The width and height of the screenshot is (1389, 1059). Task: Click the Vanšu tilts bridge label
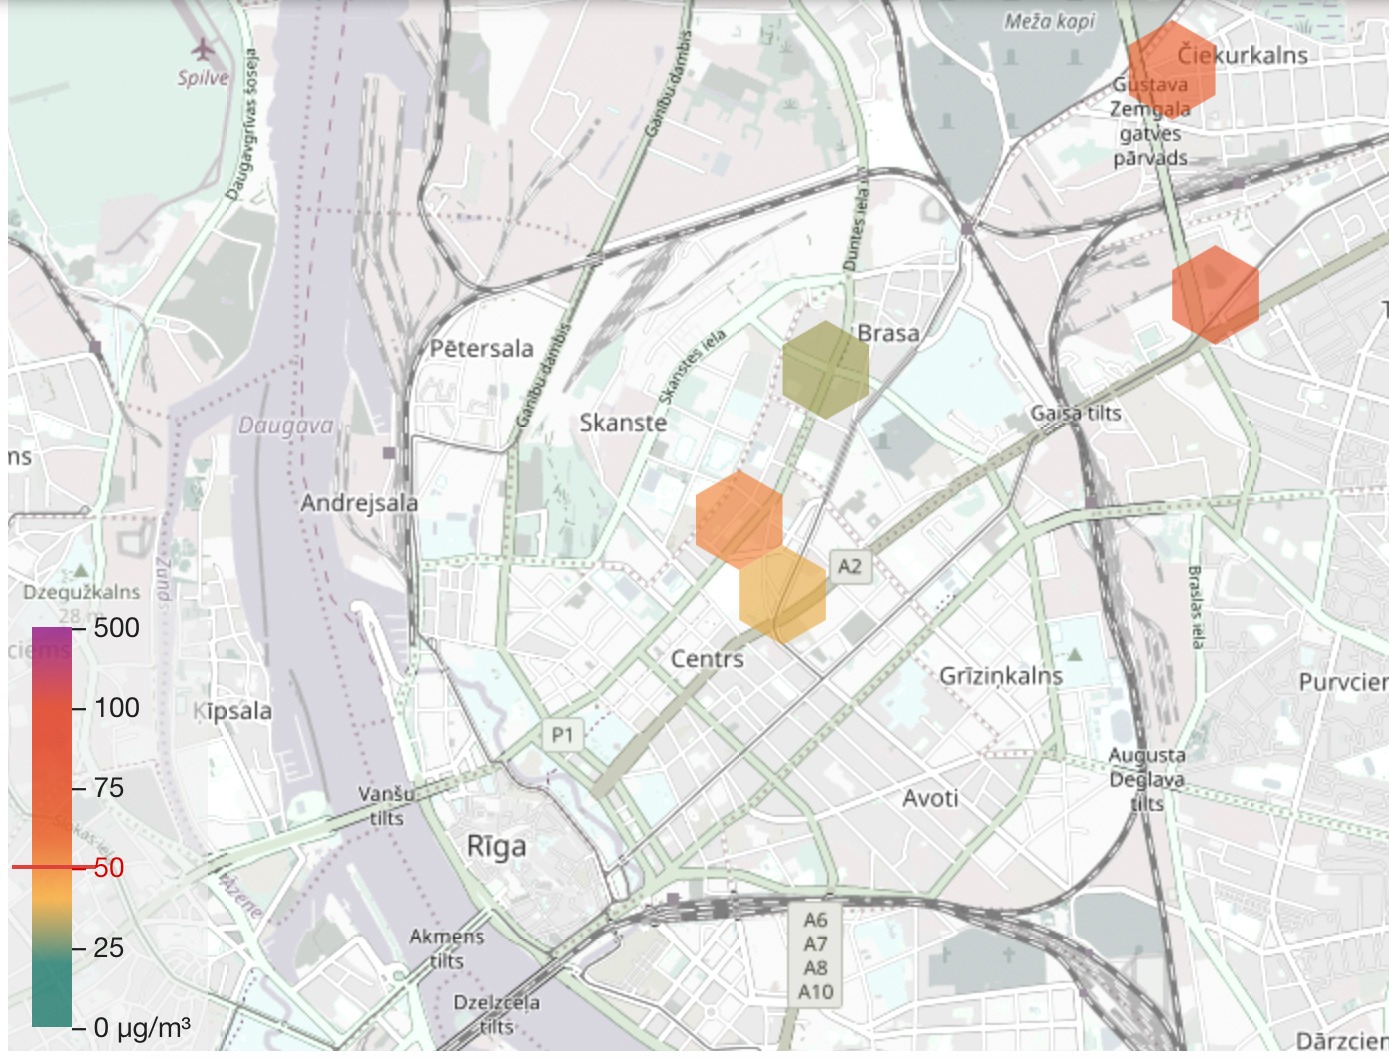(x=386, y=806)
